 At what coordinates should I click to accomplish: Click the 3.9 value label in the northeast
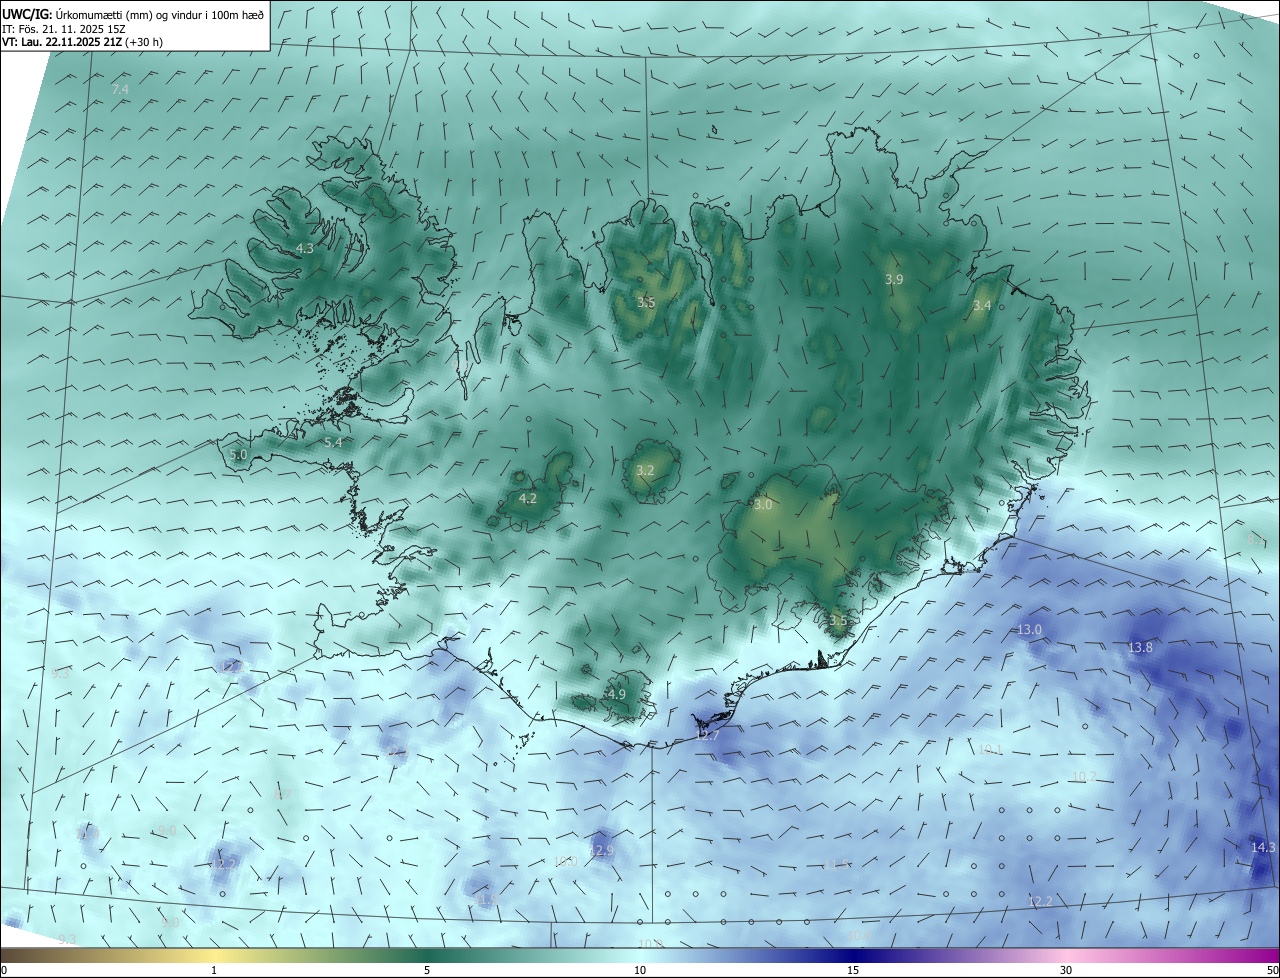tap(894, 280)
